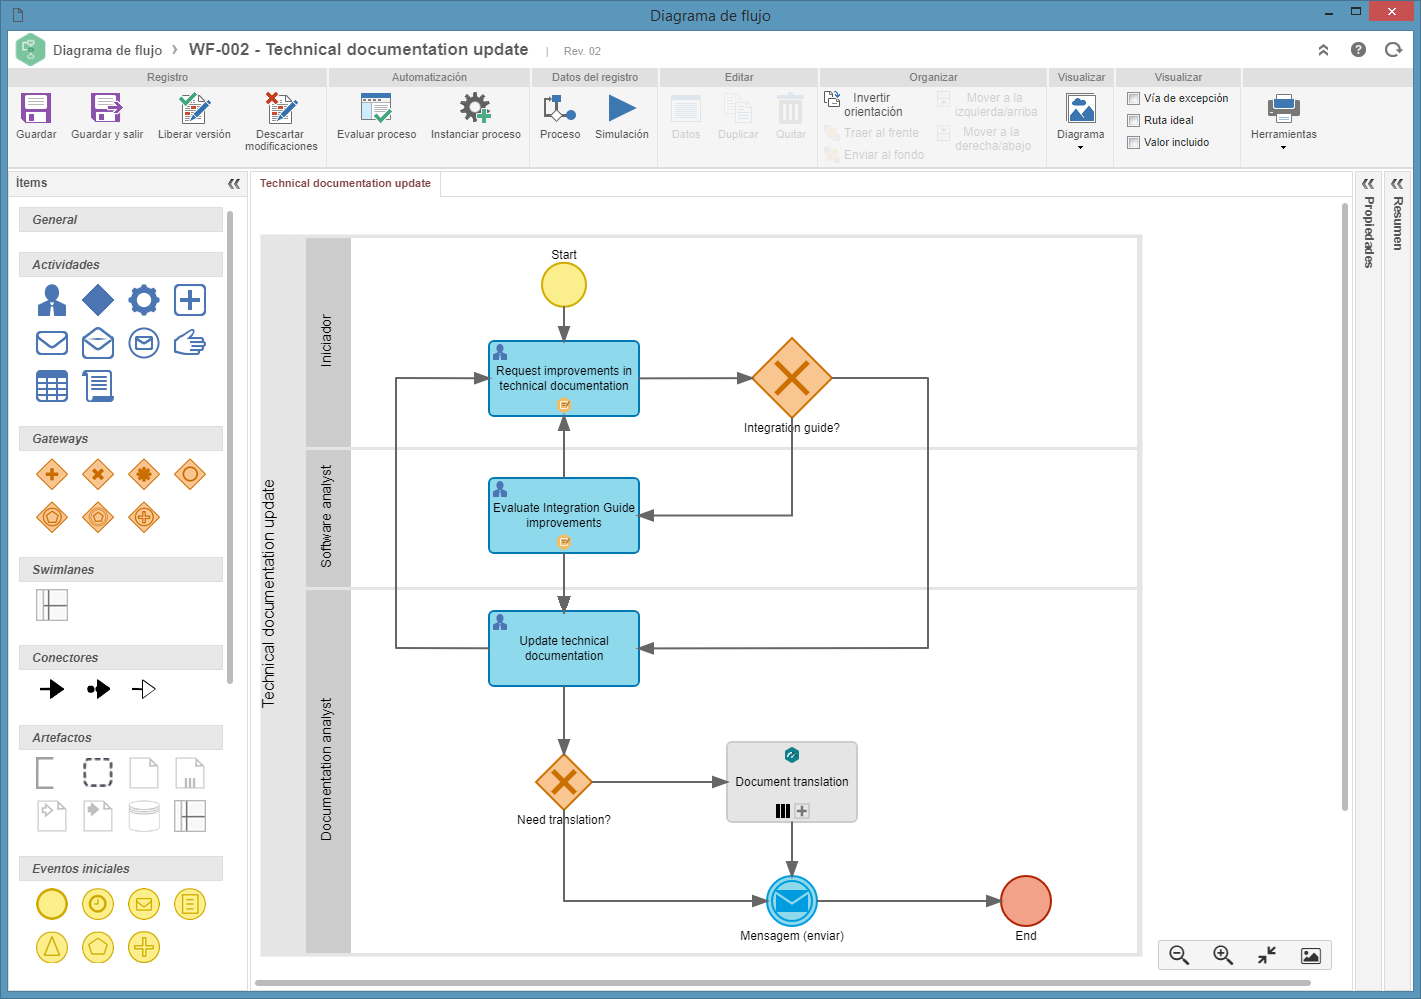This screenshot has height=999, width=1421.
Task: Select the user task activity icon
Action: (x=52, y=300)
